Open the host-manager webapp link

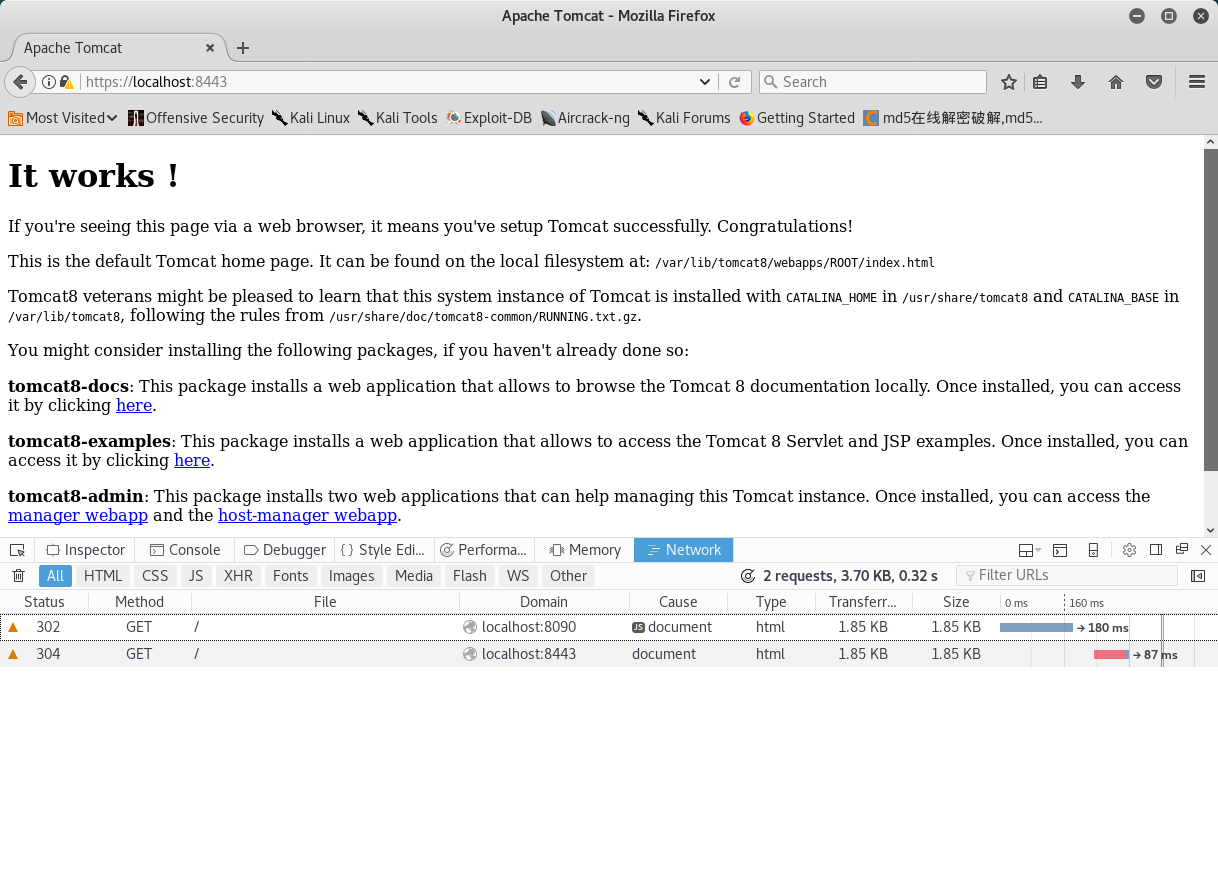pos(308,515)
